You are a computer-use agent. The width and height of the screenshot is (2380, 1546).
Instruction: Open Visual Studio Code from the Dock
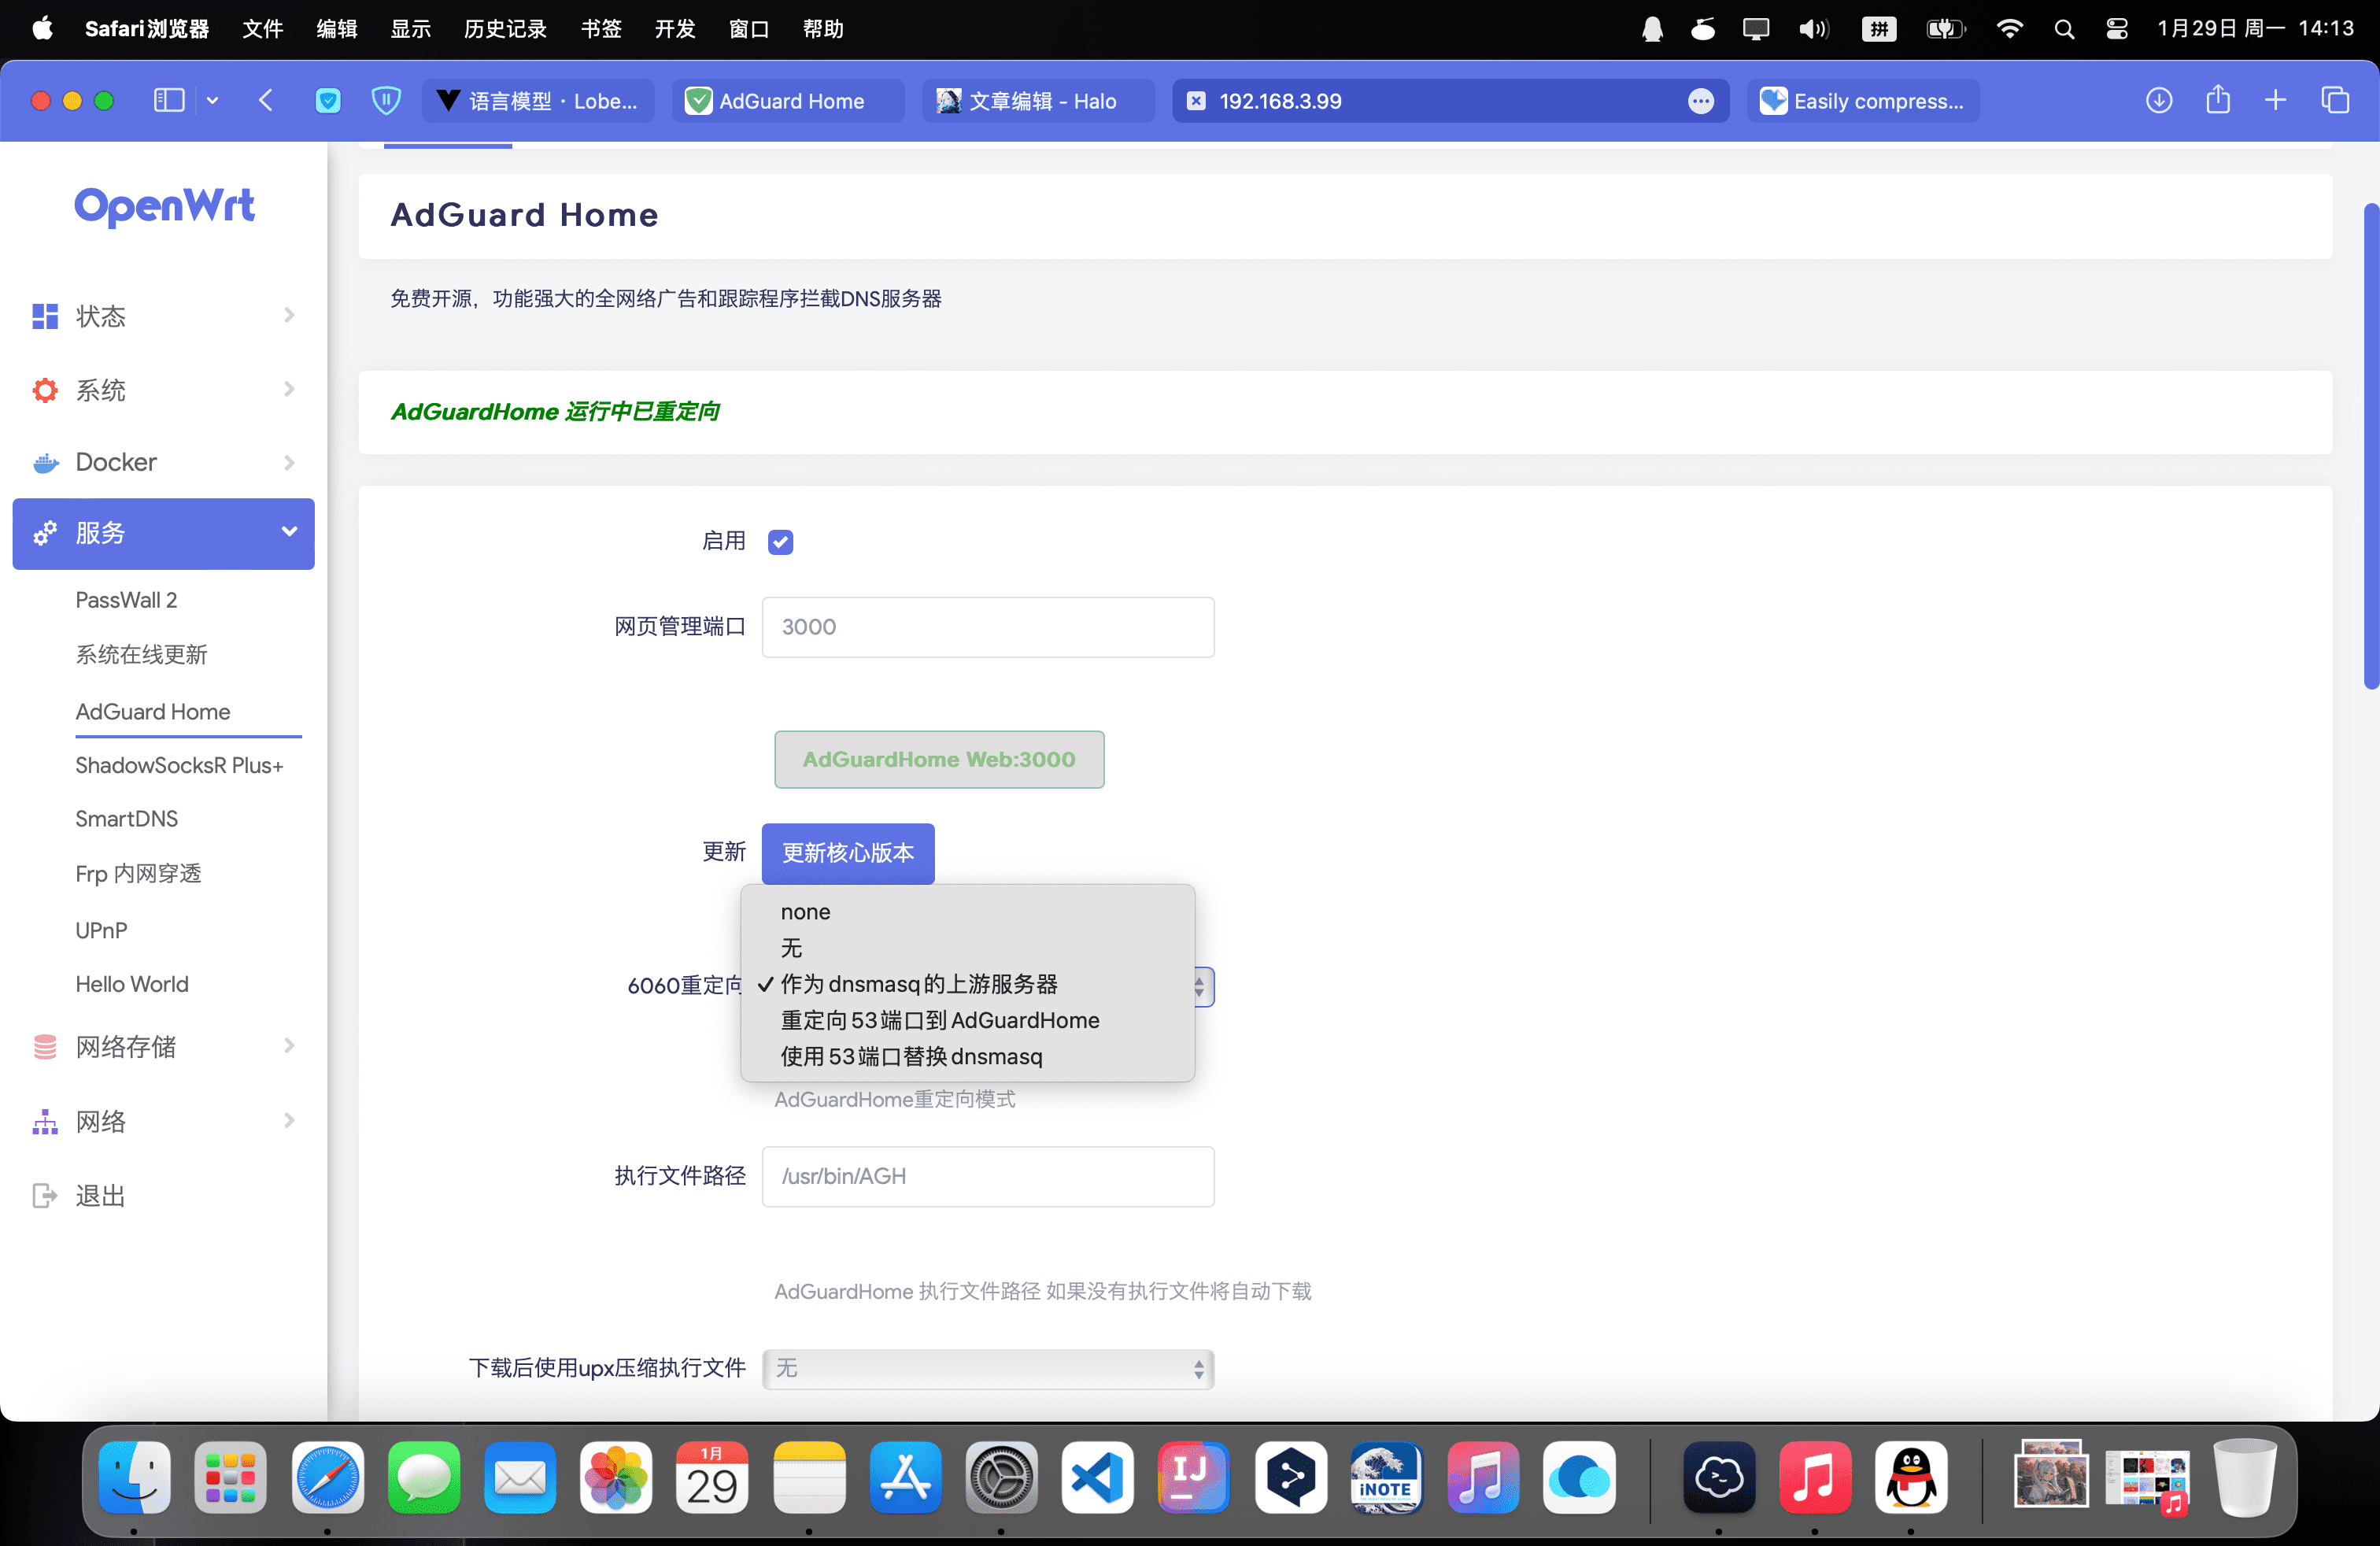(1098, 1477)
